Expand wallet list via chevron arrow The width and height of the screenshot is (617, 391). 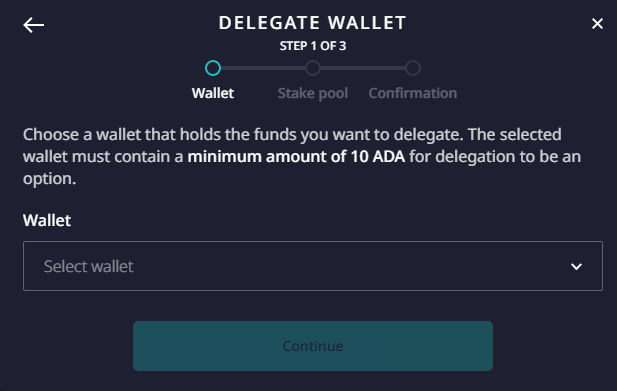coord(576,266)
